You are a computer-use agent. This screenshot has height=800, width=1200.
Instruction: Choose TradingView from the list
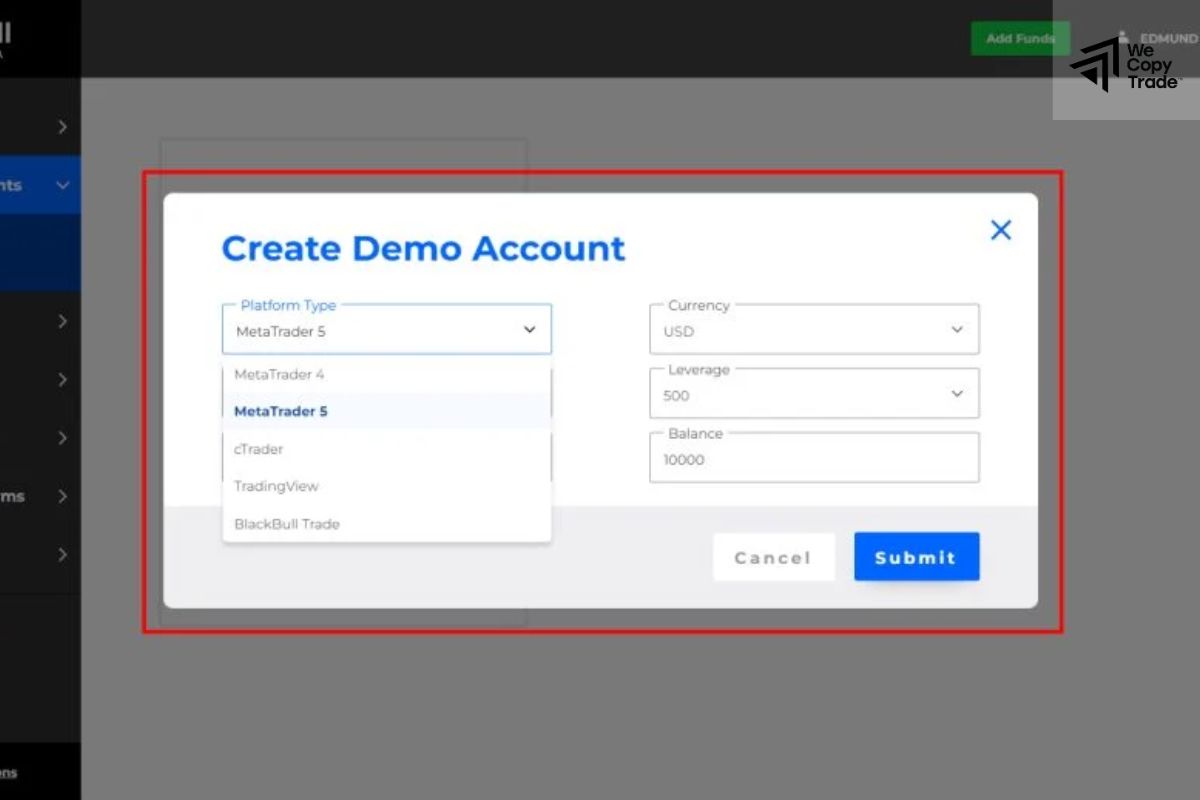tap(276, 486)
